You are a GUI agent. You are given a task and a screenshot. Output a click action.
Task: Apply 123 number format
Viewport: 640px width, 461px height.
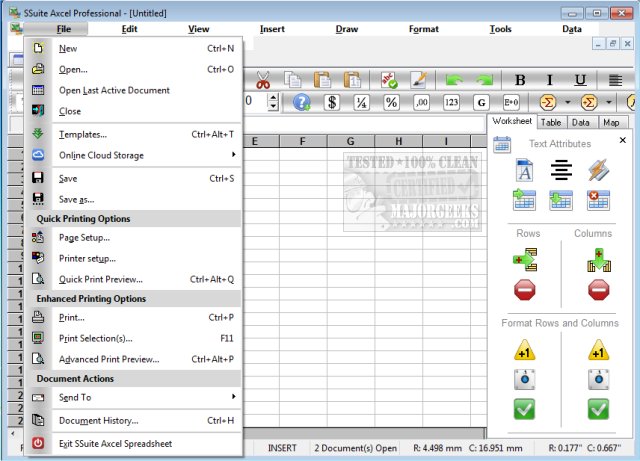click(x=451, y=102)
